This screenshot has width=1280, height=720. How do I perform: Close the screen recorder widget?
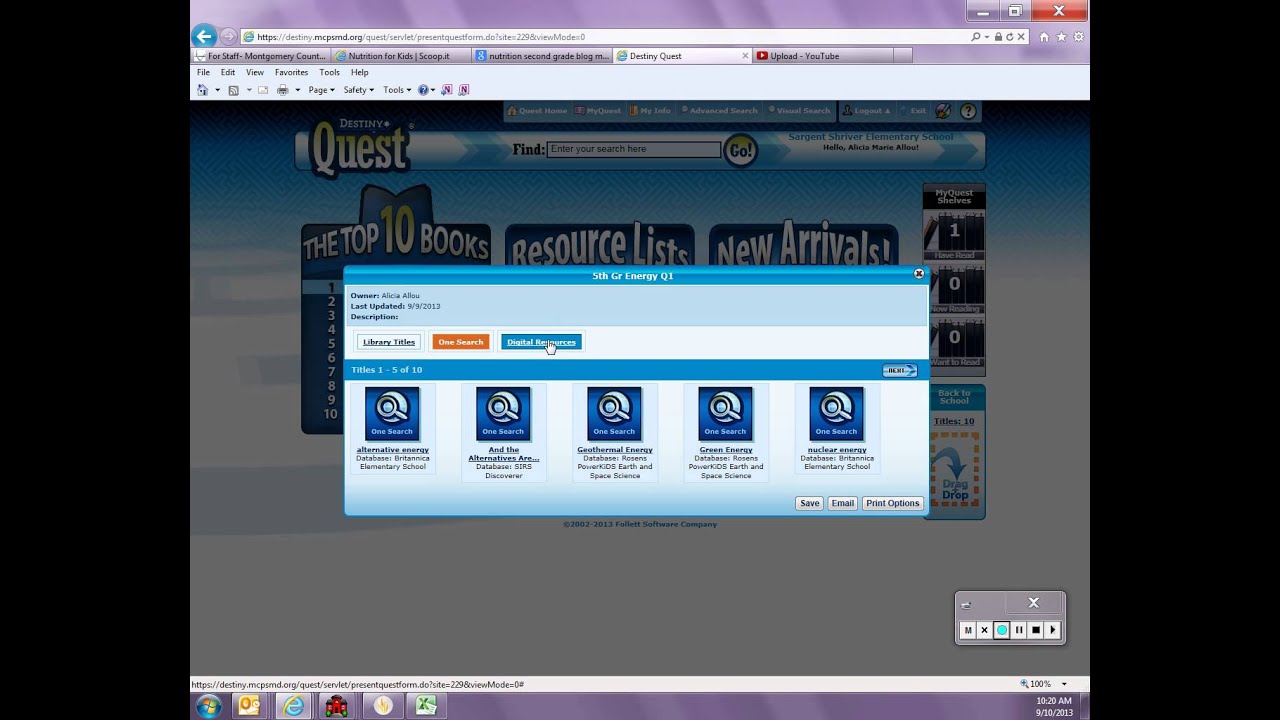click(1034, 602)
